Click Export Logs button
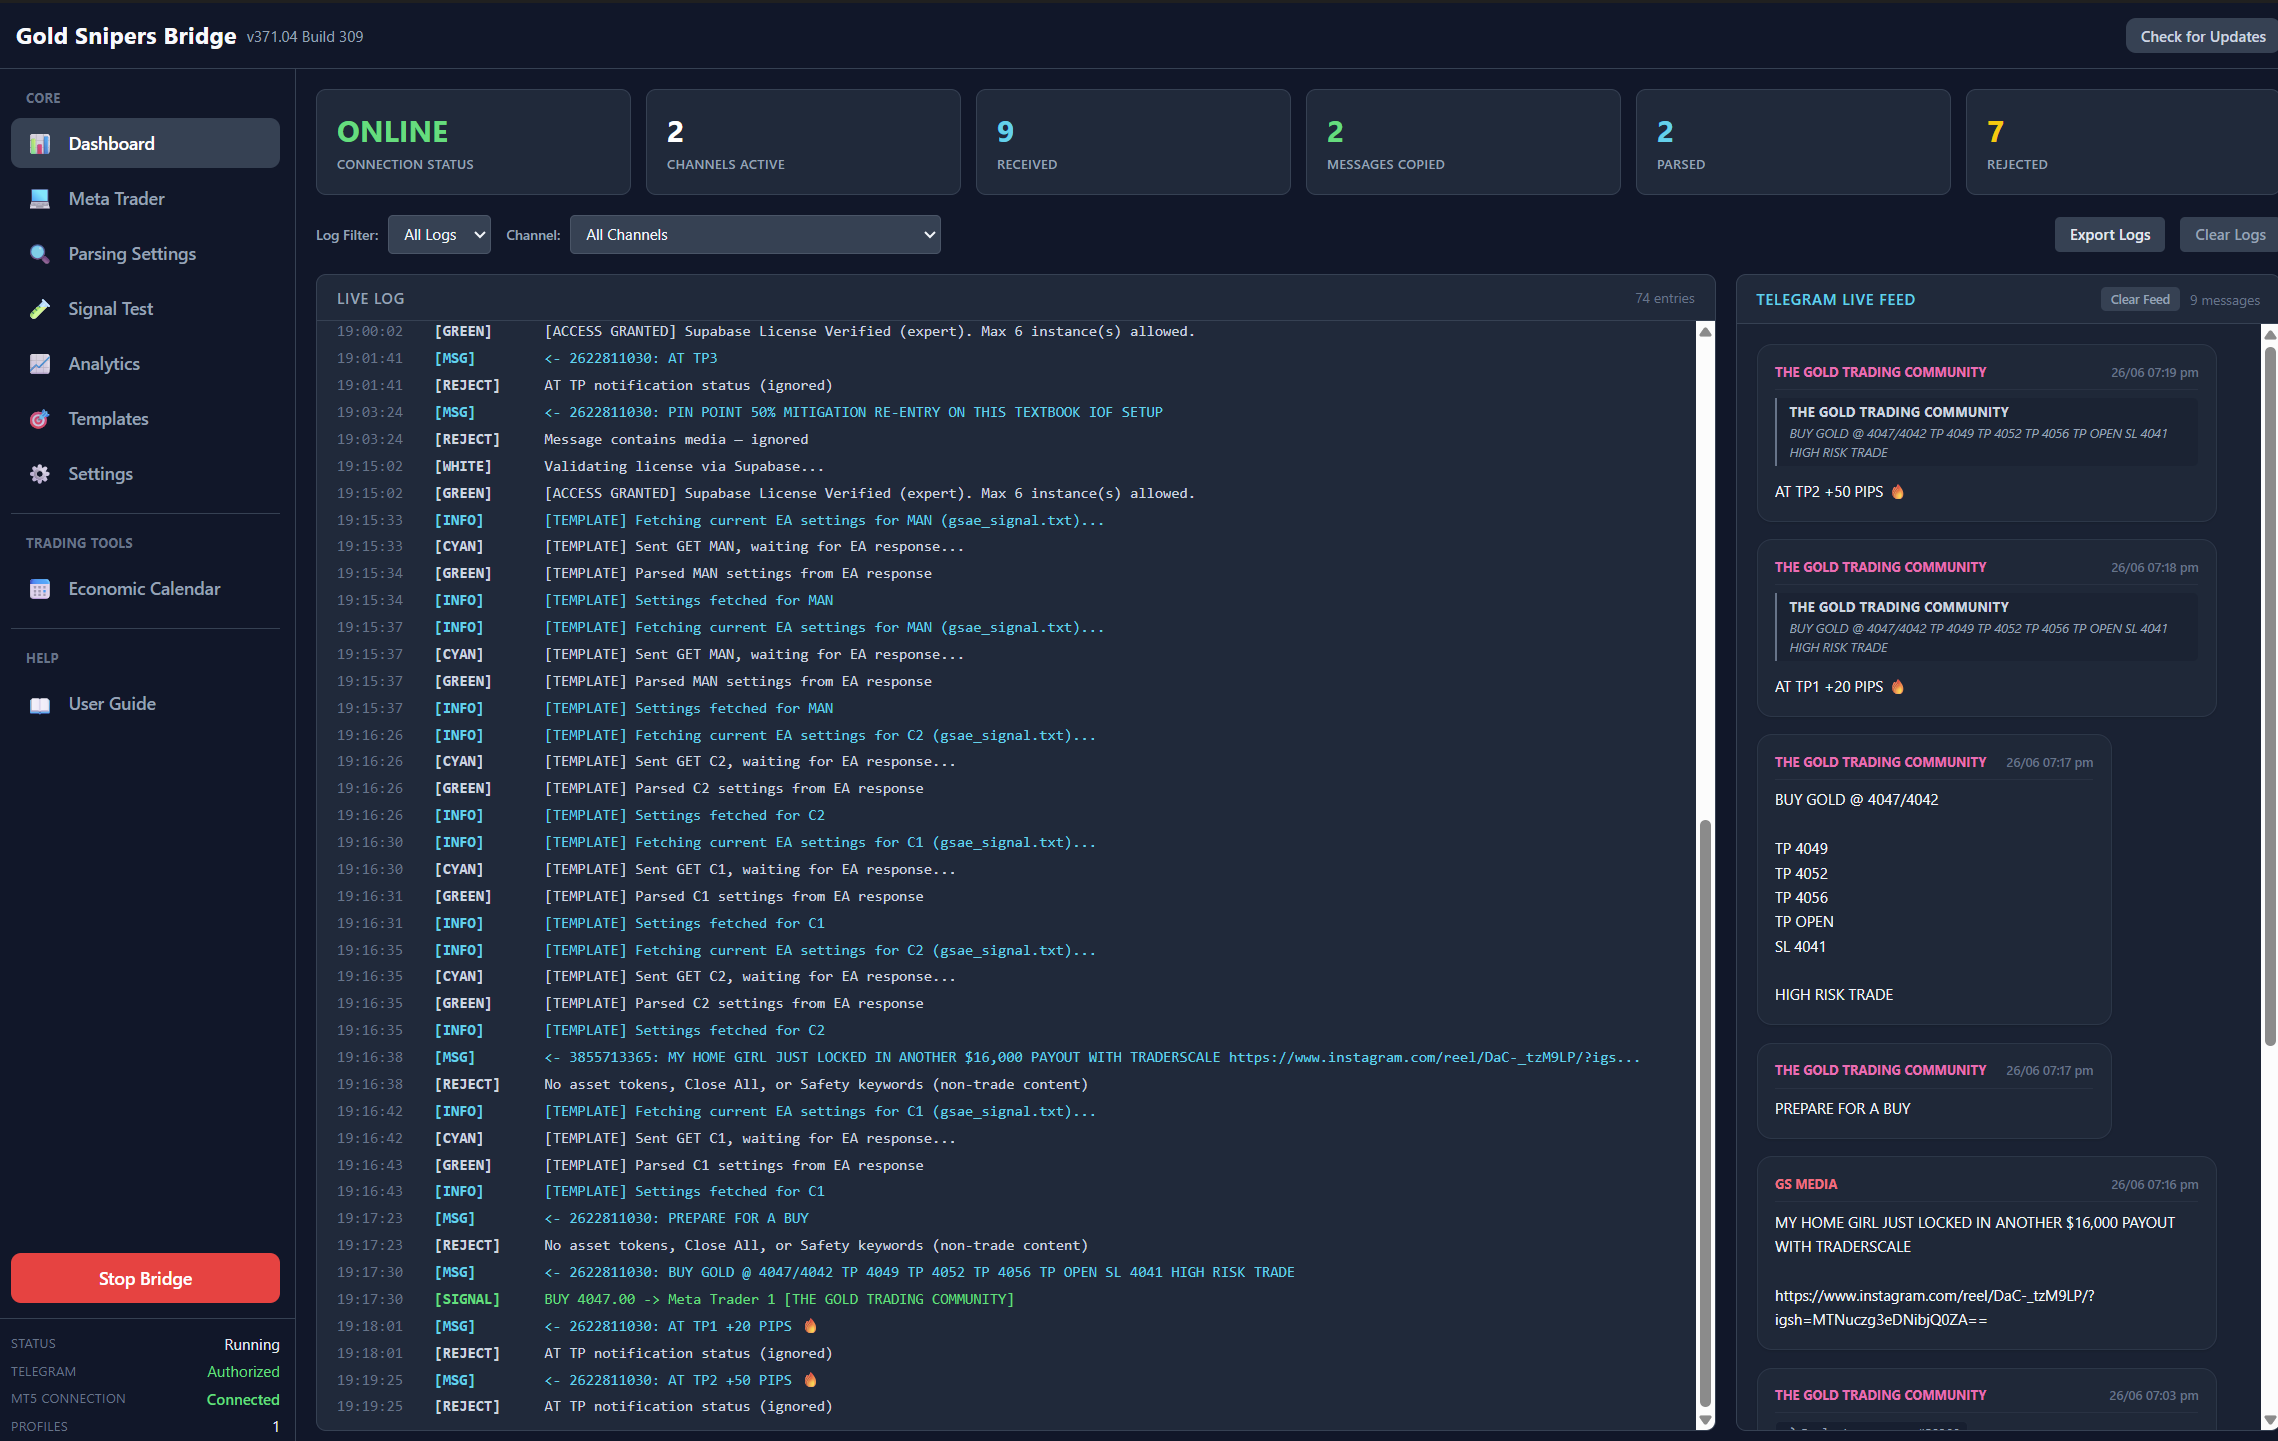Image resolution: width=2278 pixels, height=1441 pixels. 2110,235
